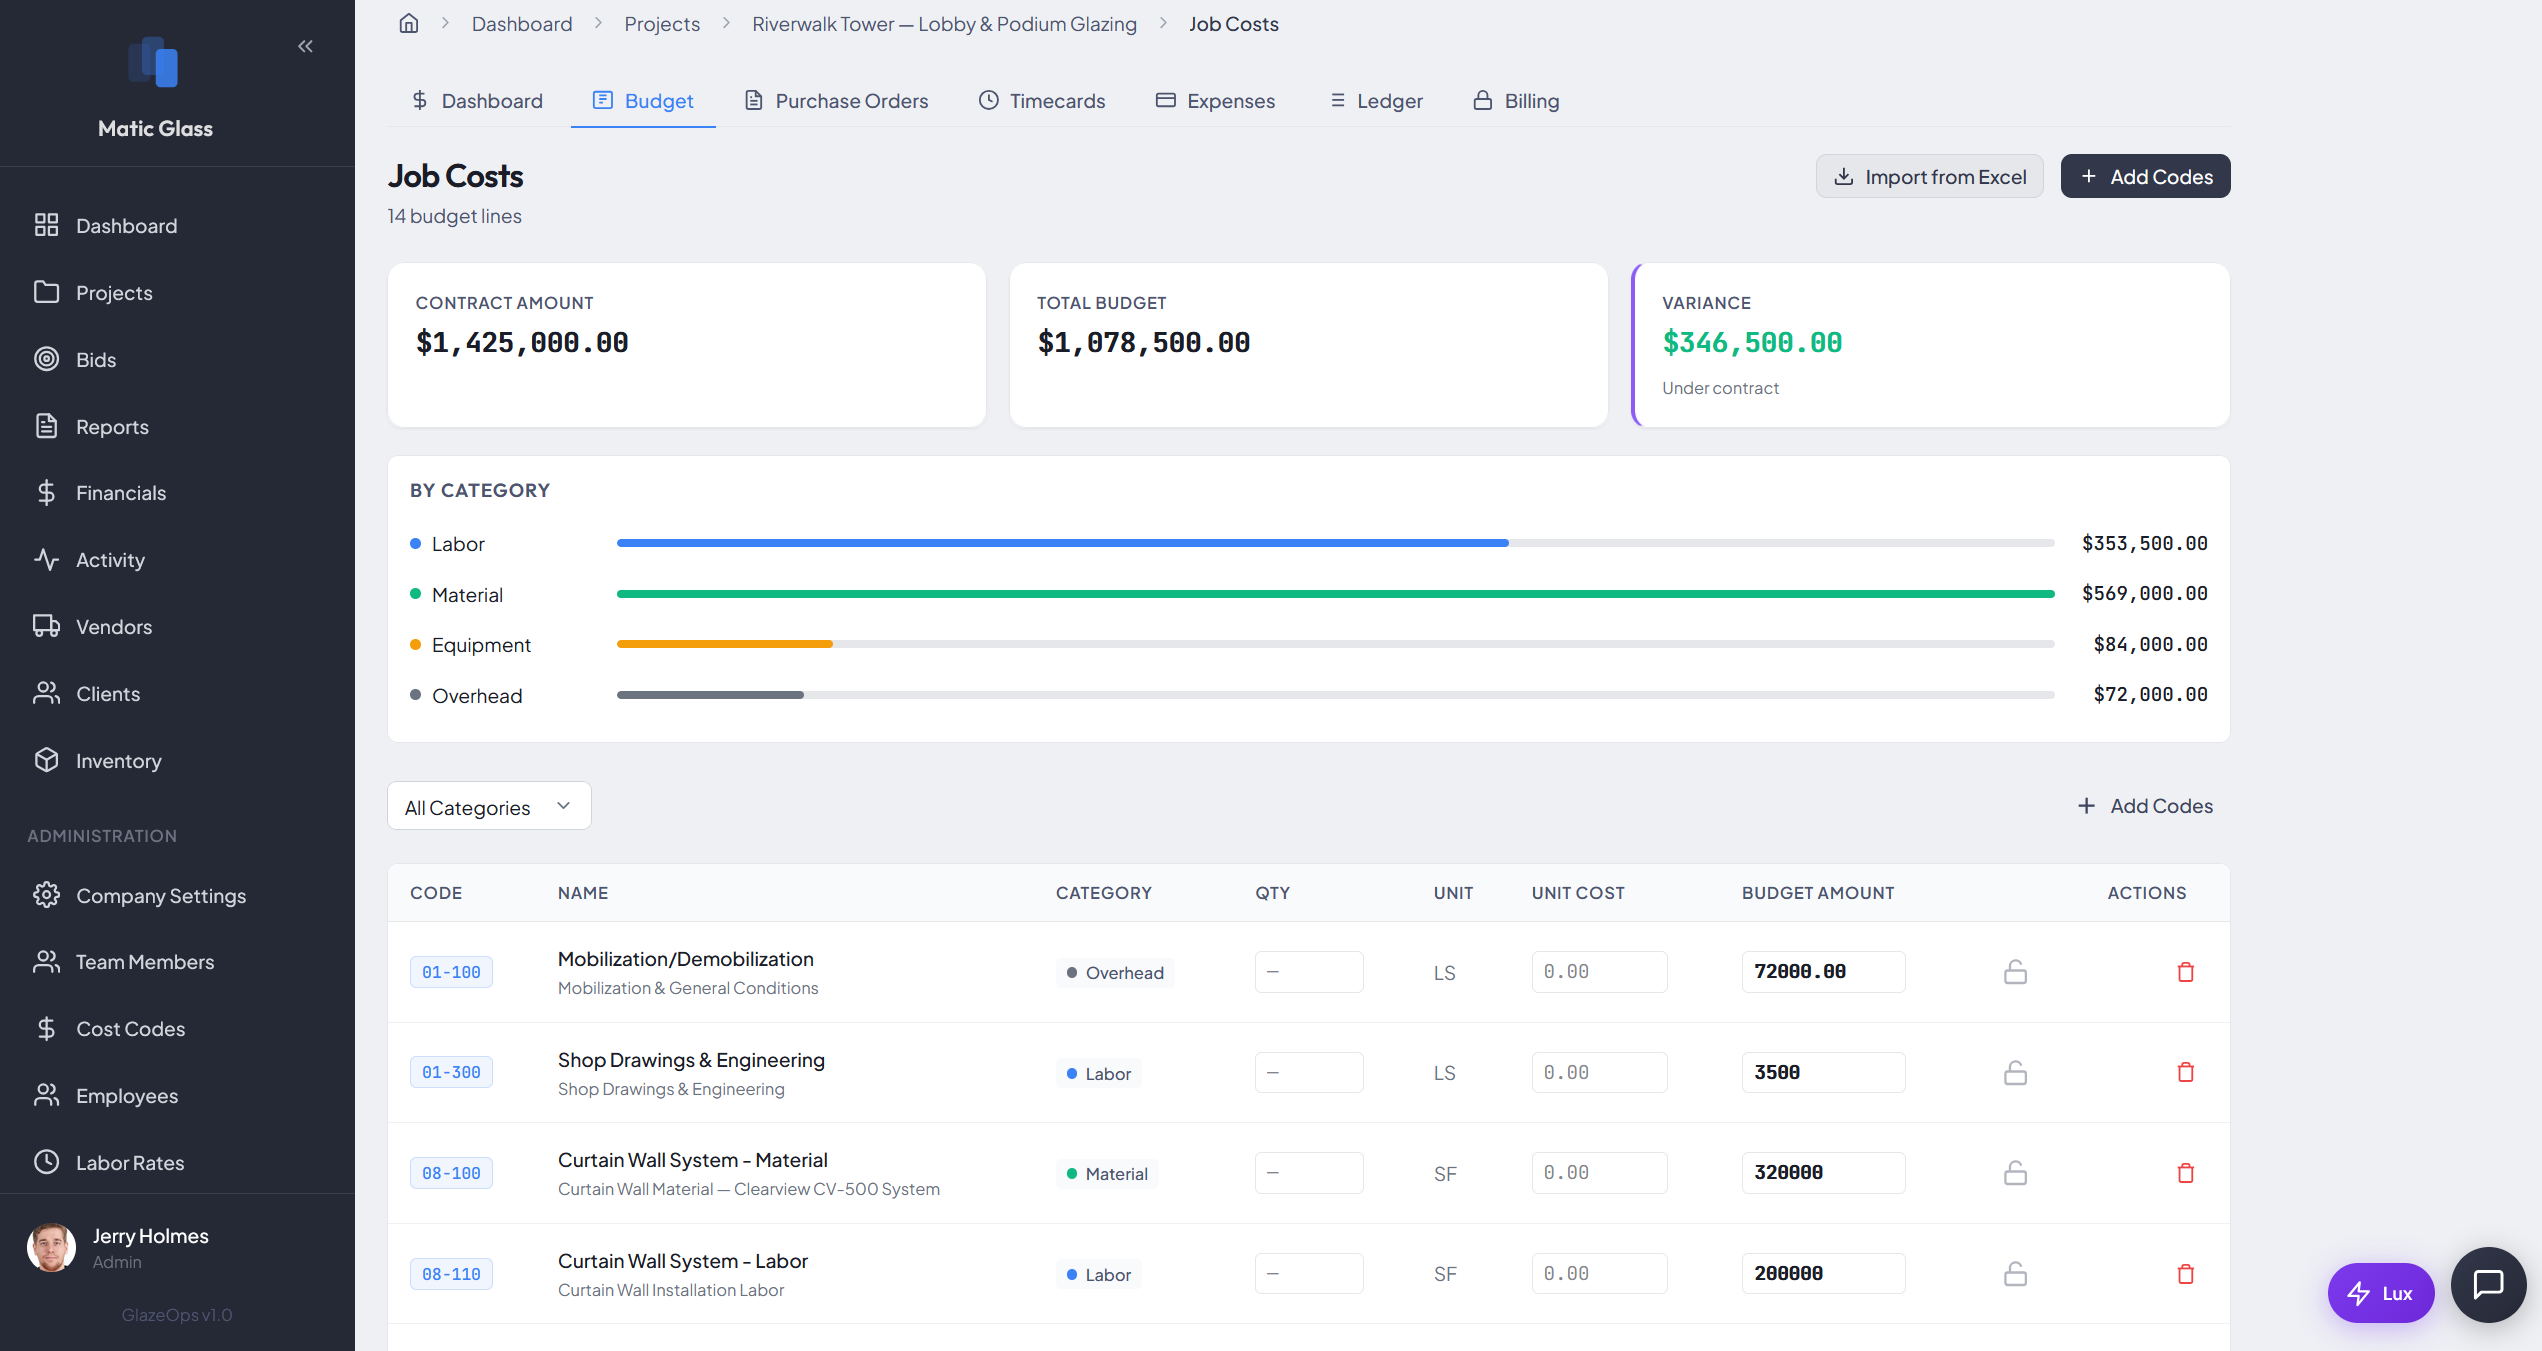Click the QTY input for Curtain Wall Labor
Screen dimensions: 2542x1351
click(x=1308, y=1273)
